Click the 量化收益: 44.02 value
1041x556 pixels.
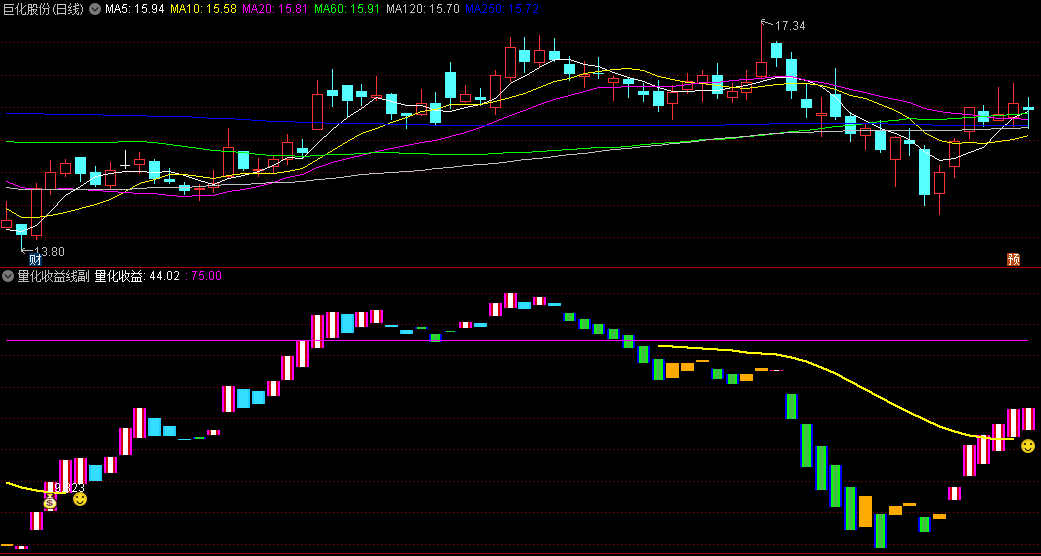tap(137, 276)
